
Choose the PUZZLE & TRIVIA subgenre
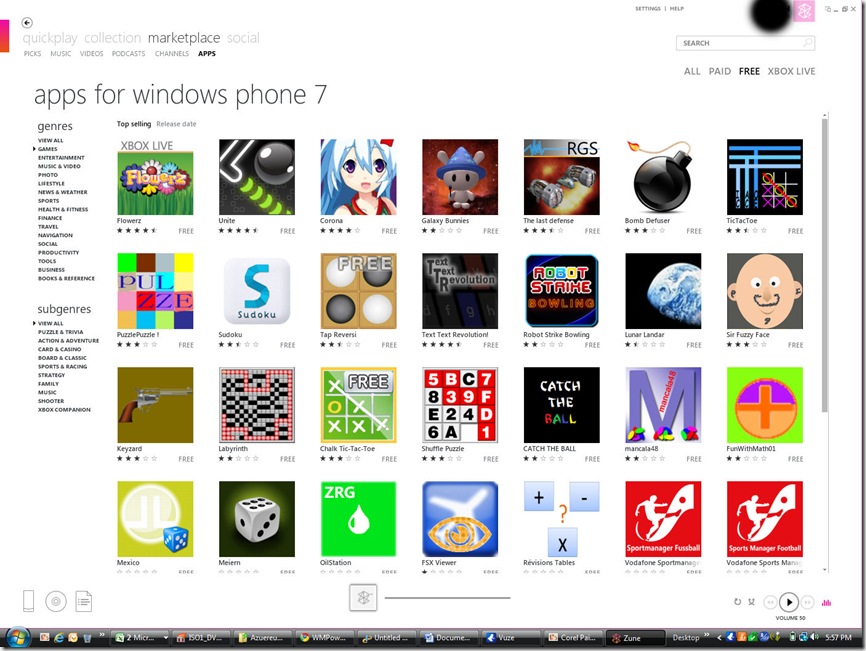click(60, 332)
